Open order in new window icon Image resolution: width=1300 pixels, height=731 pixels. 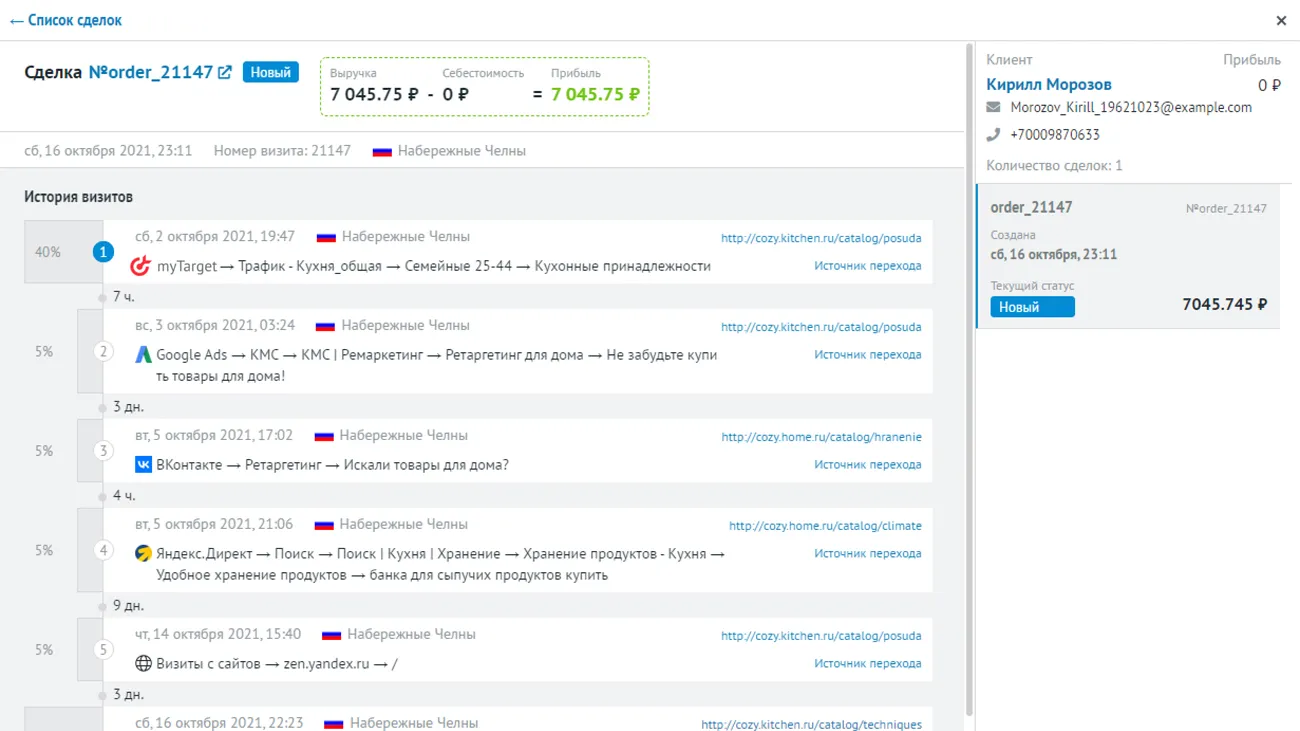225,72
